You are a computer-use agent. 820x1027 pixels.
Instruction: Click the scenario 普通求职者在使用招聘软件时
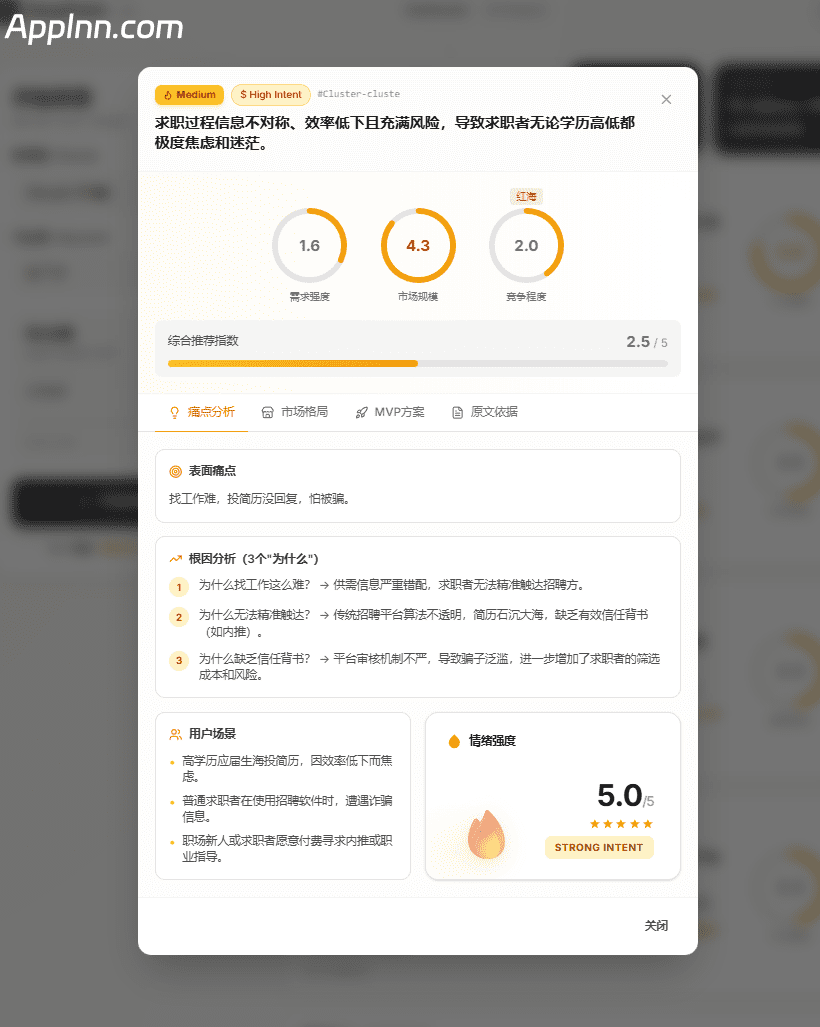point(288,808)
